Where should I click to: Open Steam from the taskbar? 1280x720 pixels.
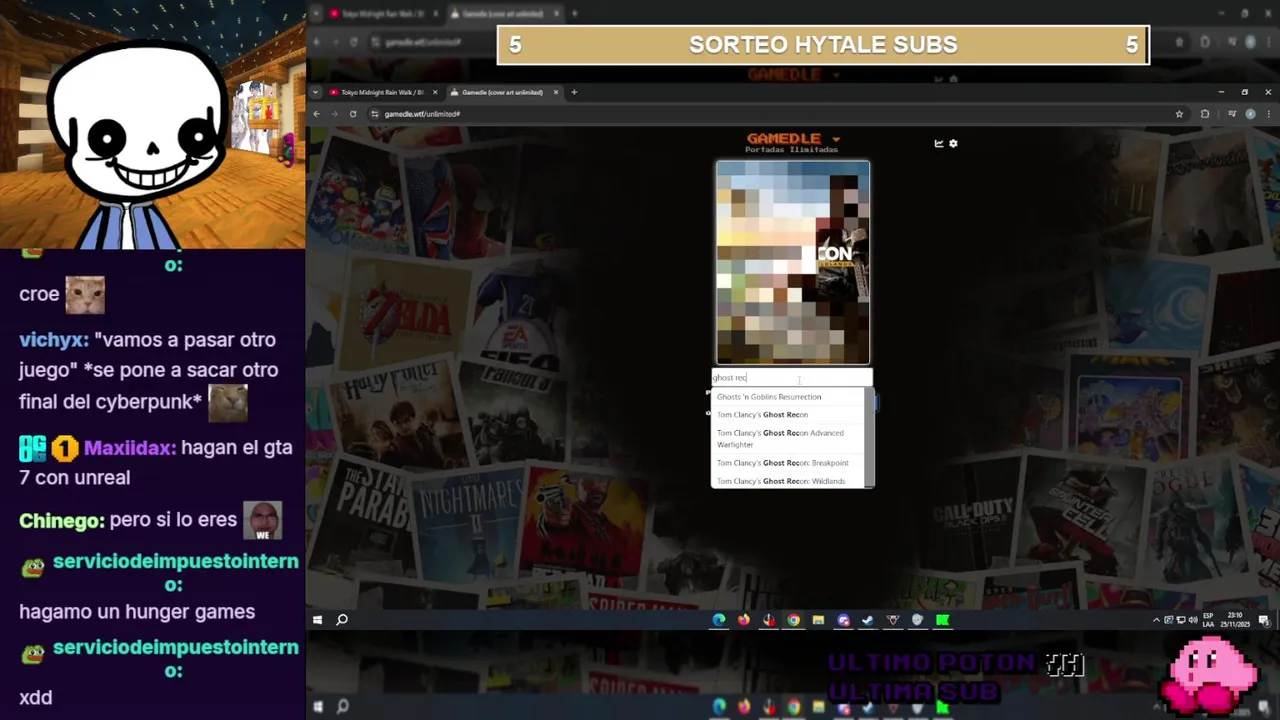pyautogui.click(x=868, y=620)
